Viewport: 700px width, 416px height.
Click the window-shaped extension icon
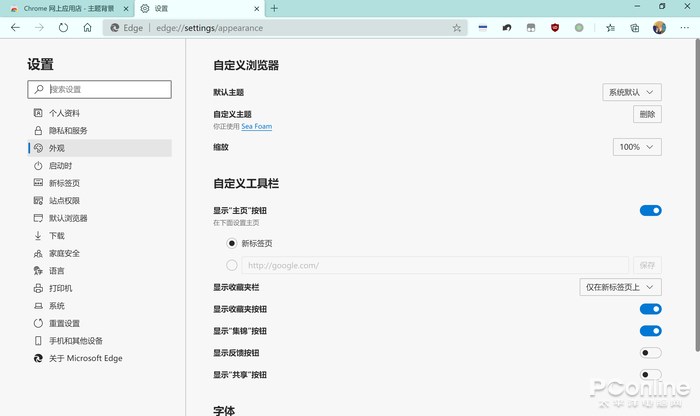pos(531,28)
